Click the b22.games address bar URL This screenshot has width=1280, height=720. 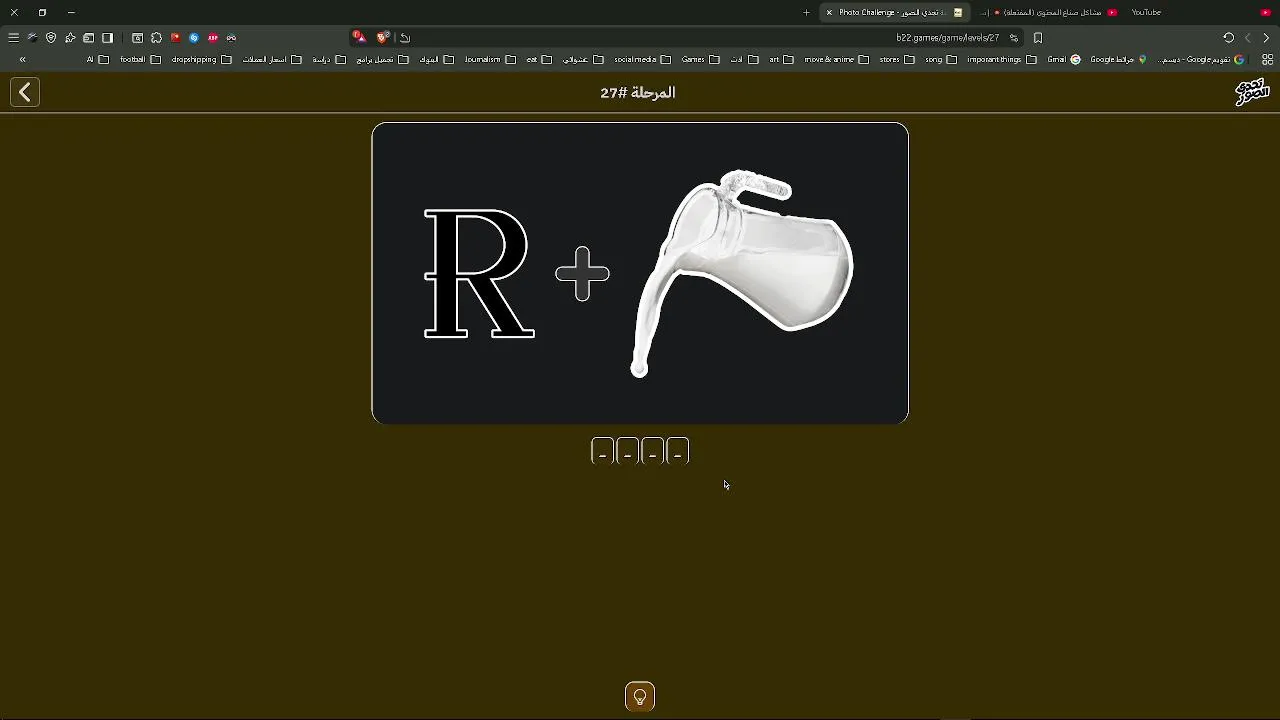[x=947, y=38]
